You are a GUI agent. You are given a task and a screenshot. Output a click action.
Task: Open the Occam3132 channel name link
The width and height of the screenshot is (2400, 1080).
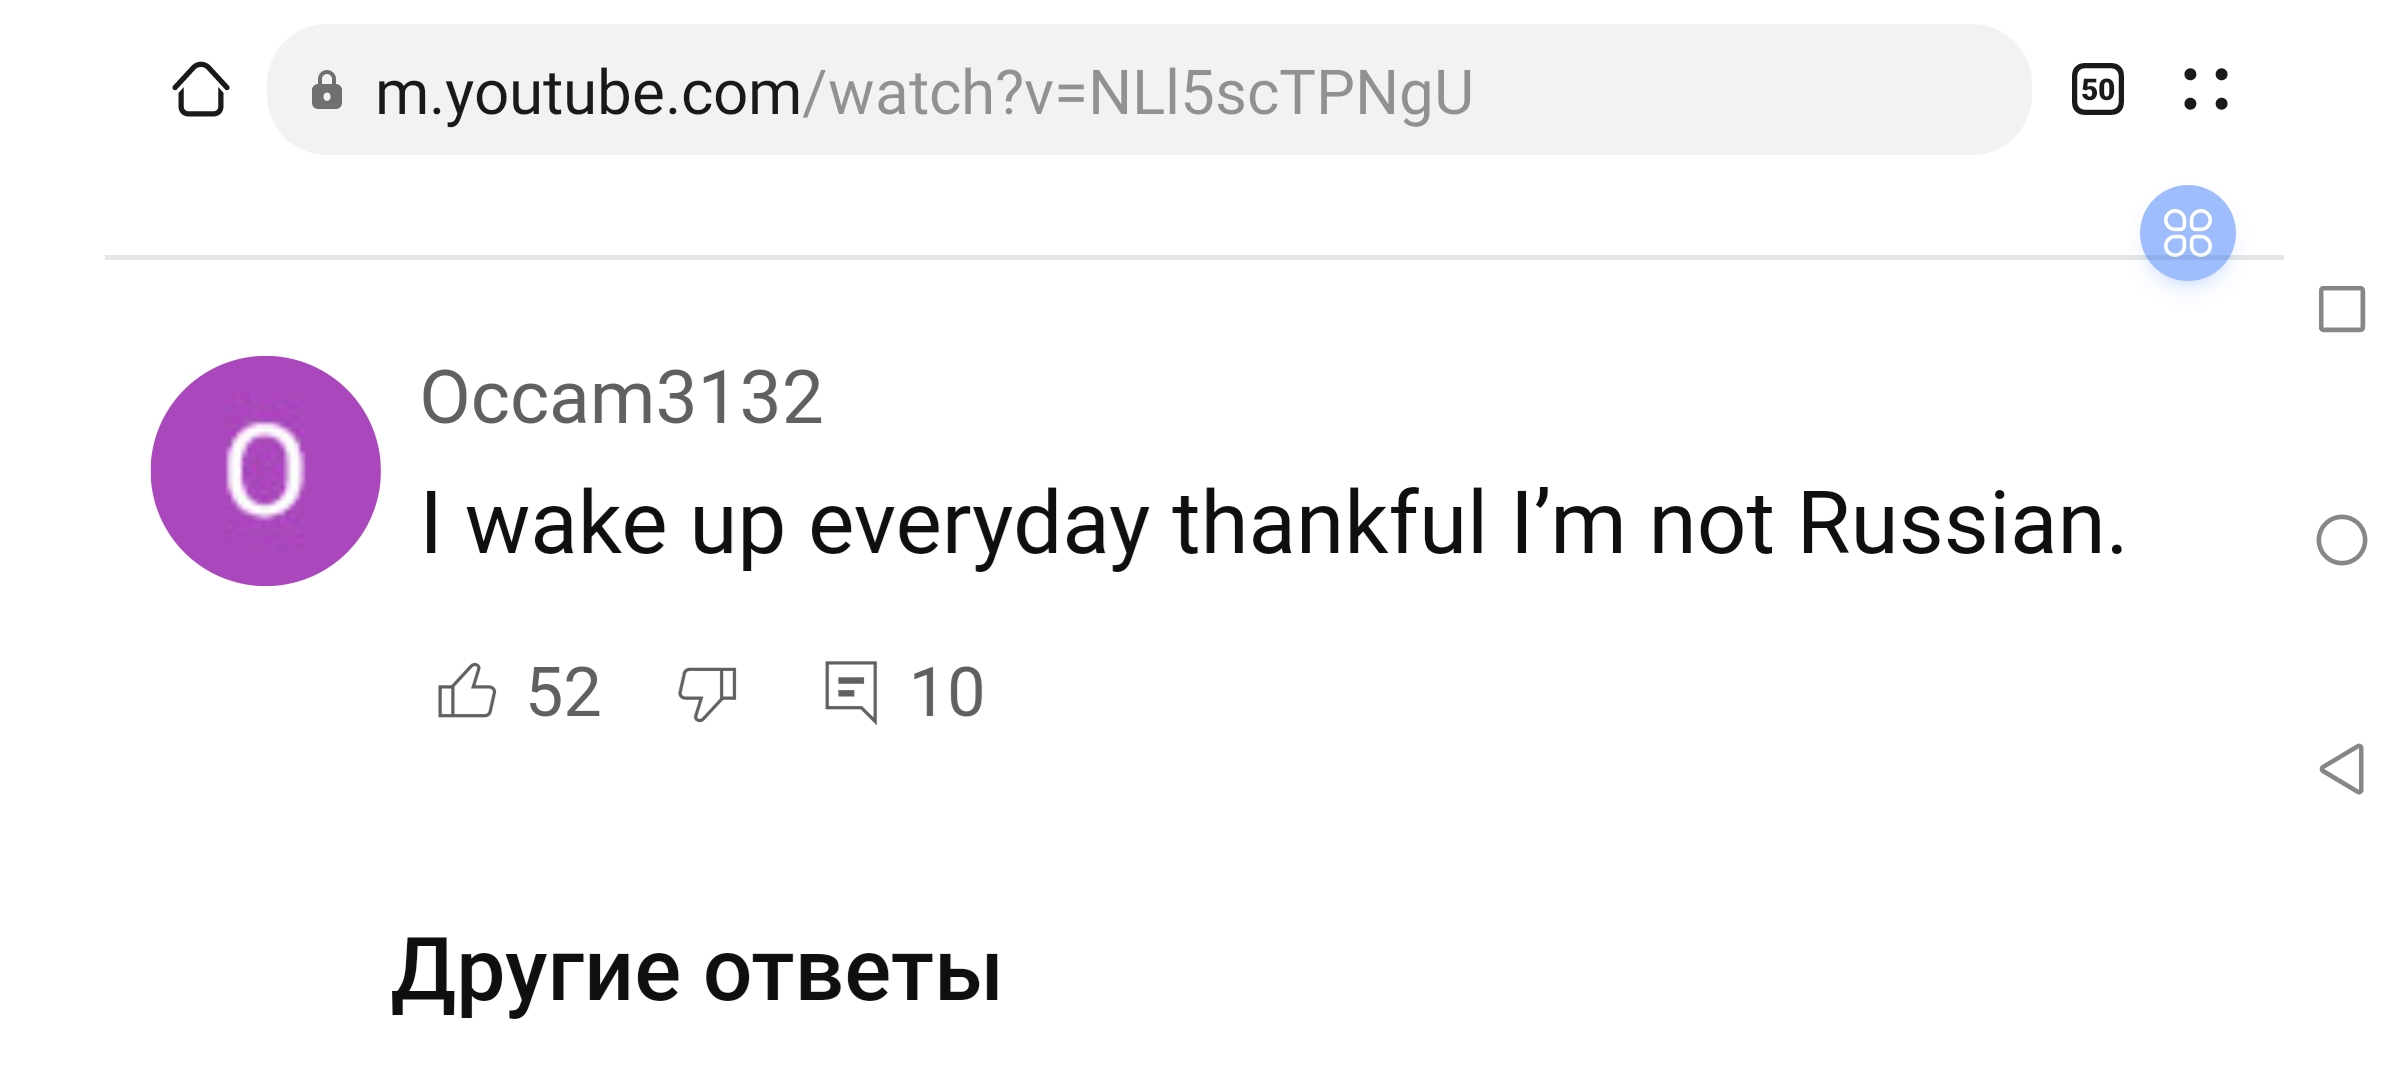tap(621, 398)
